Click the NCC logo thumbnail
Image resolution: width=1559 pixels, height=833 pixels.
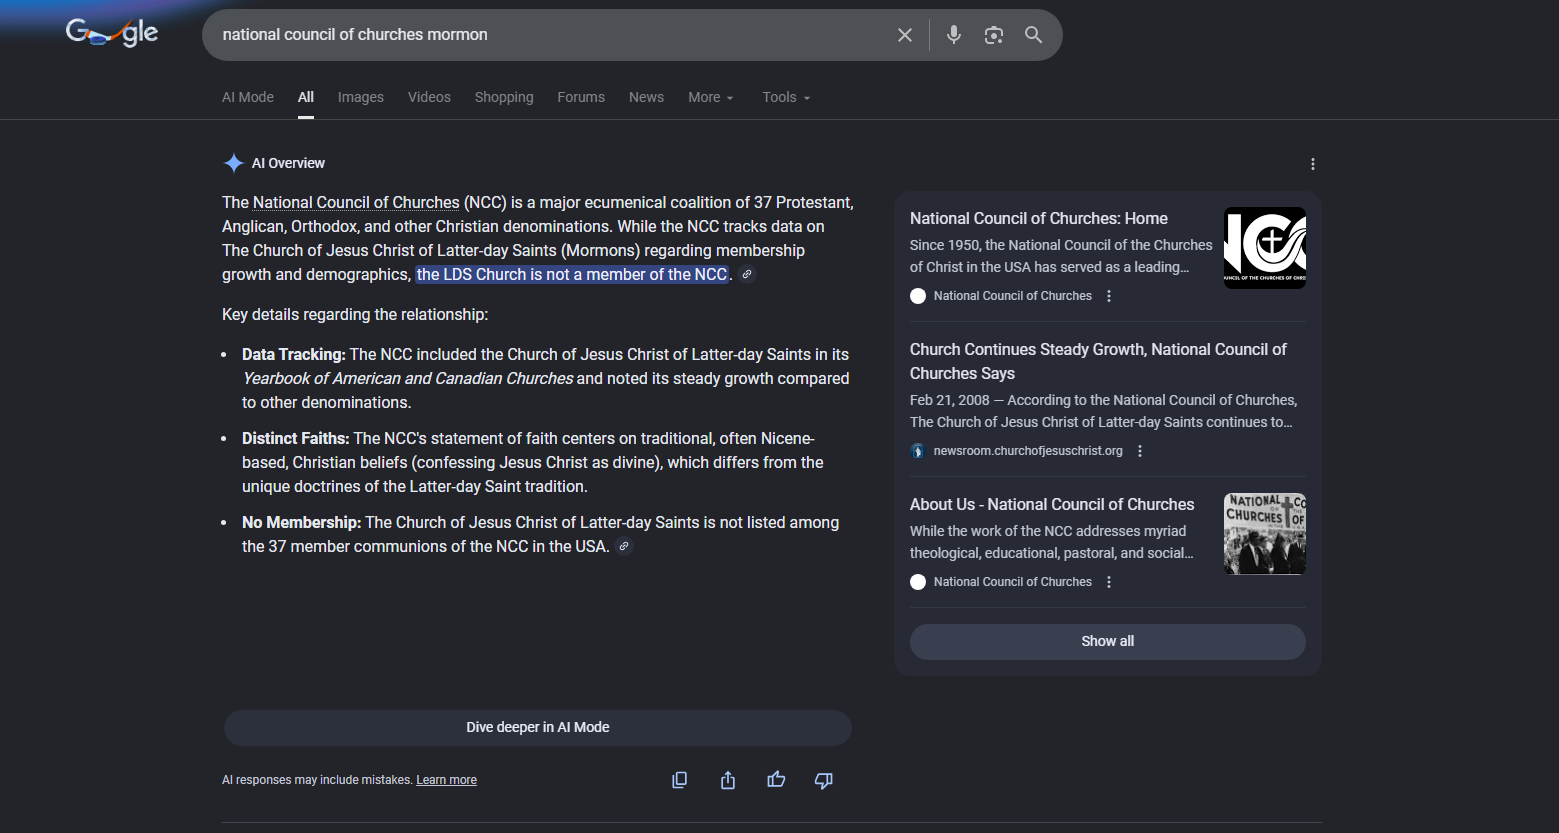pos(1265,248)
